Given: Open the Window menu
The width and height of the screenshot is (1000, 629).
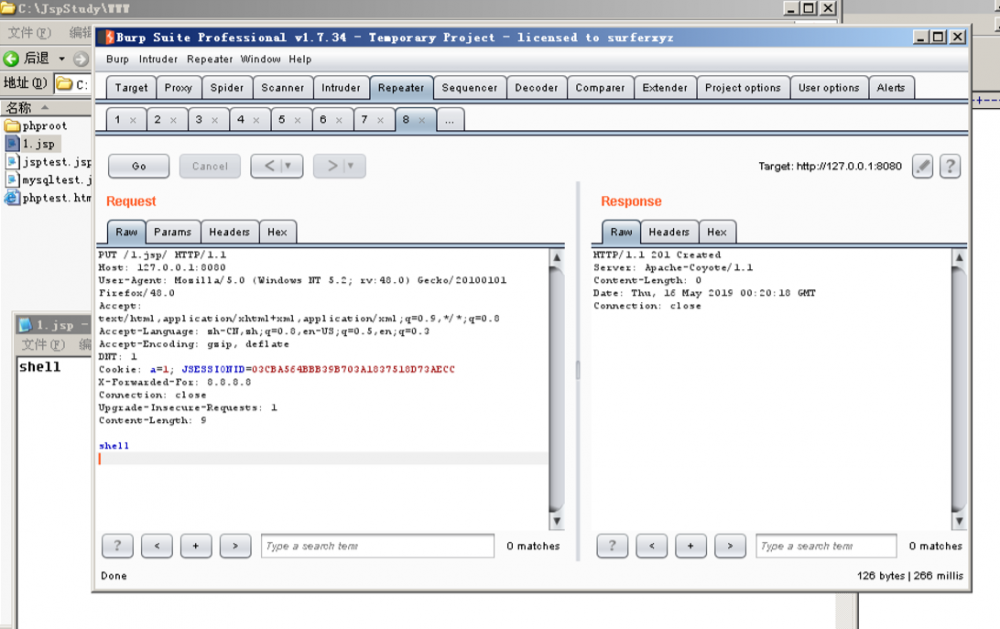Looking at the screenshot, I should pos(260,59).
